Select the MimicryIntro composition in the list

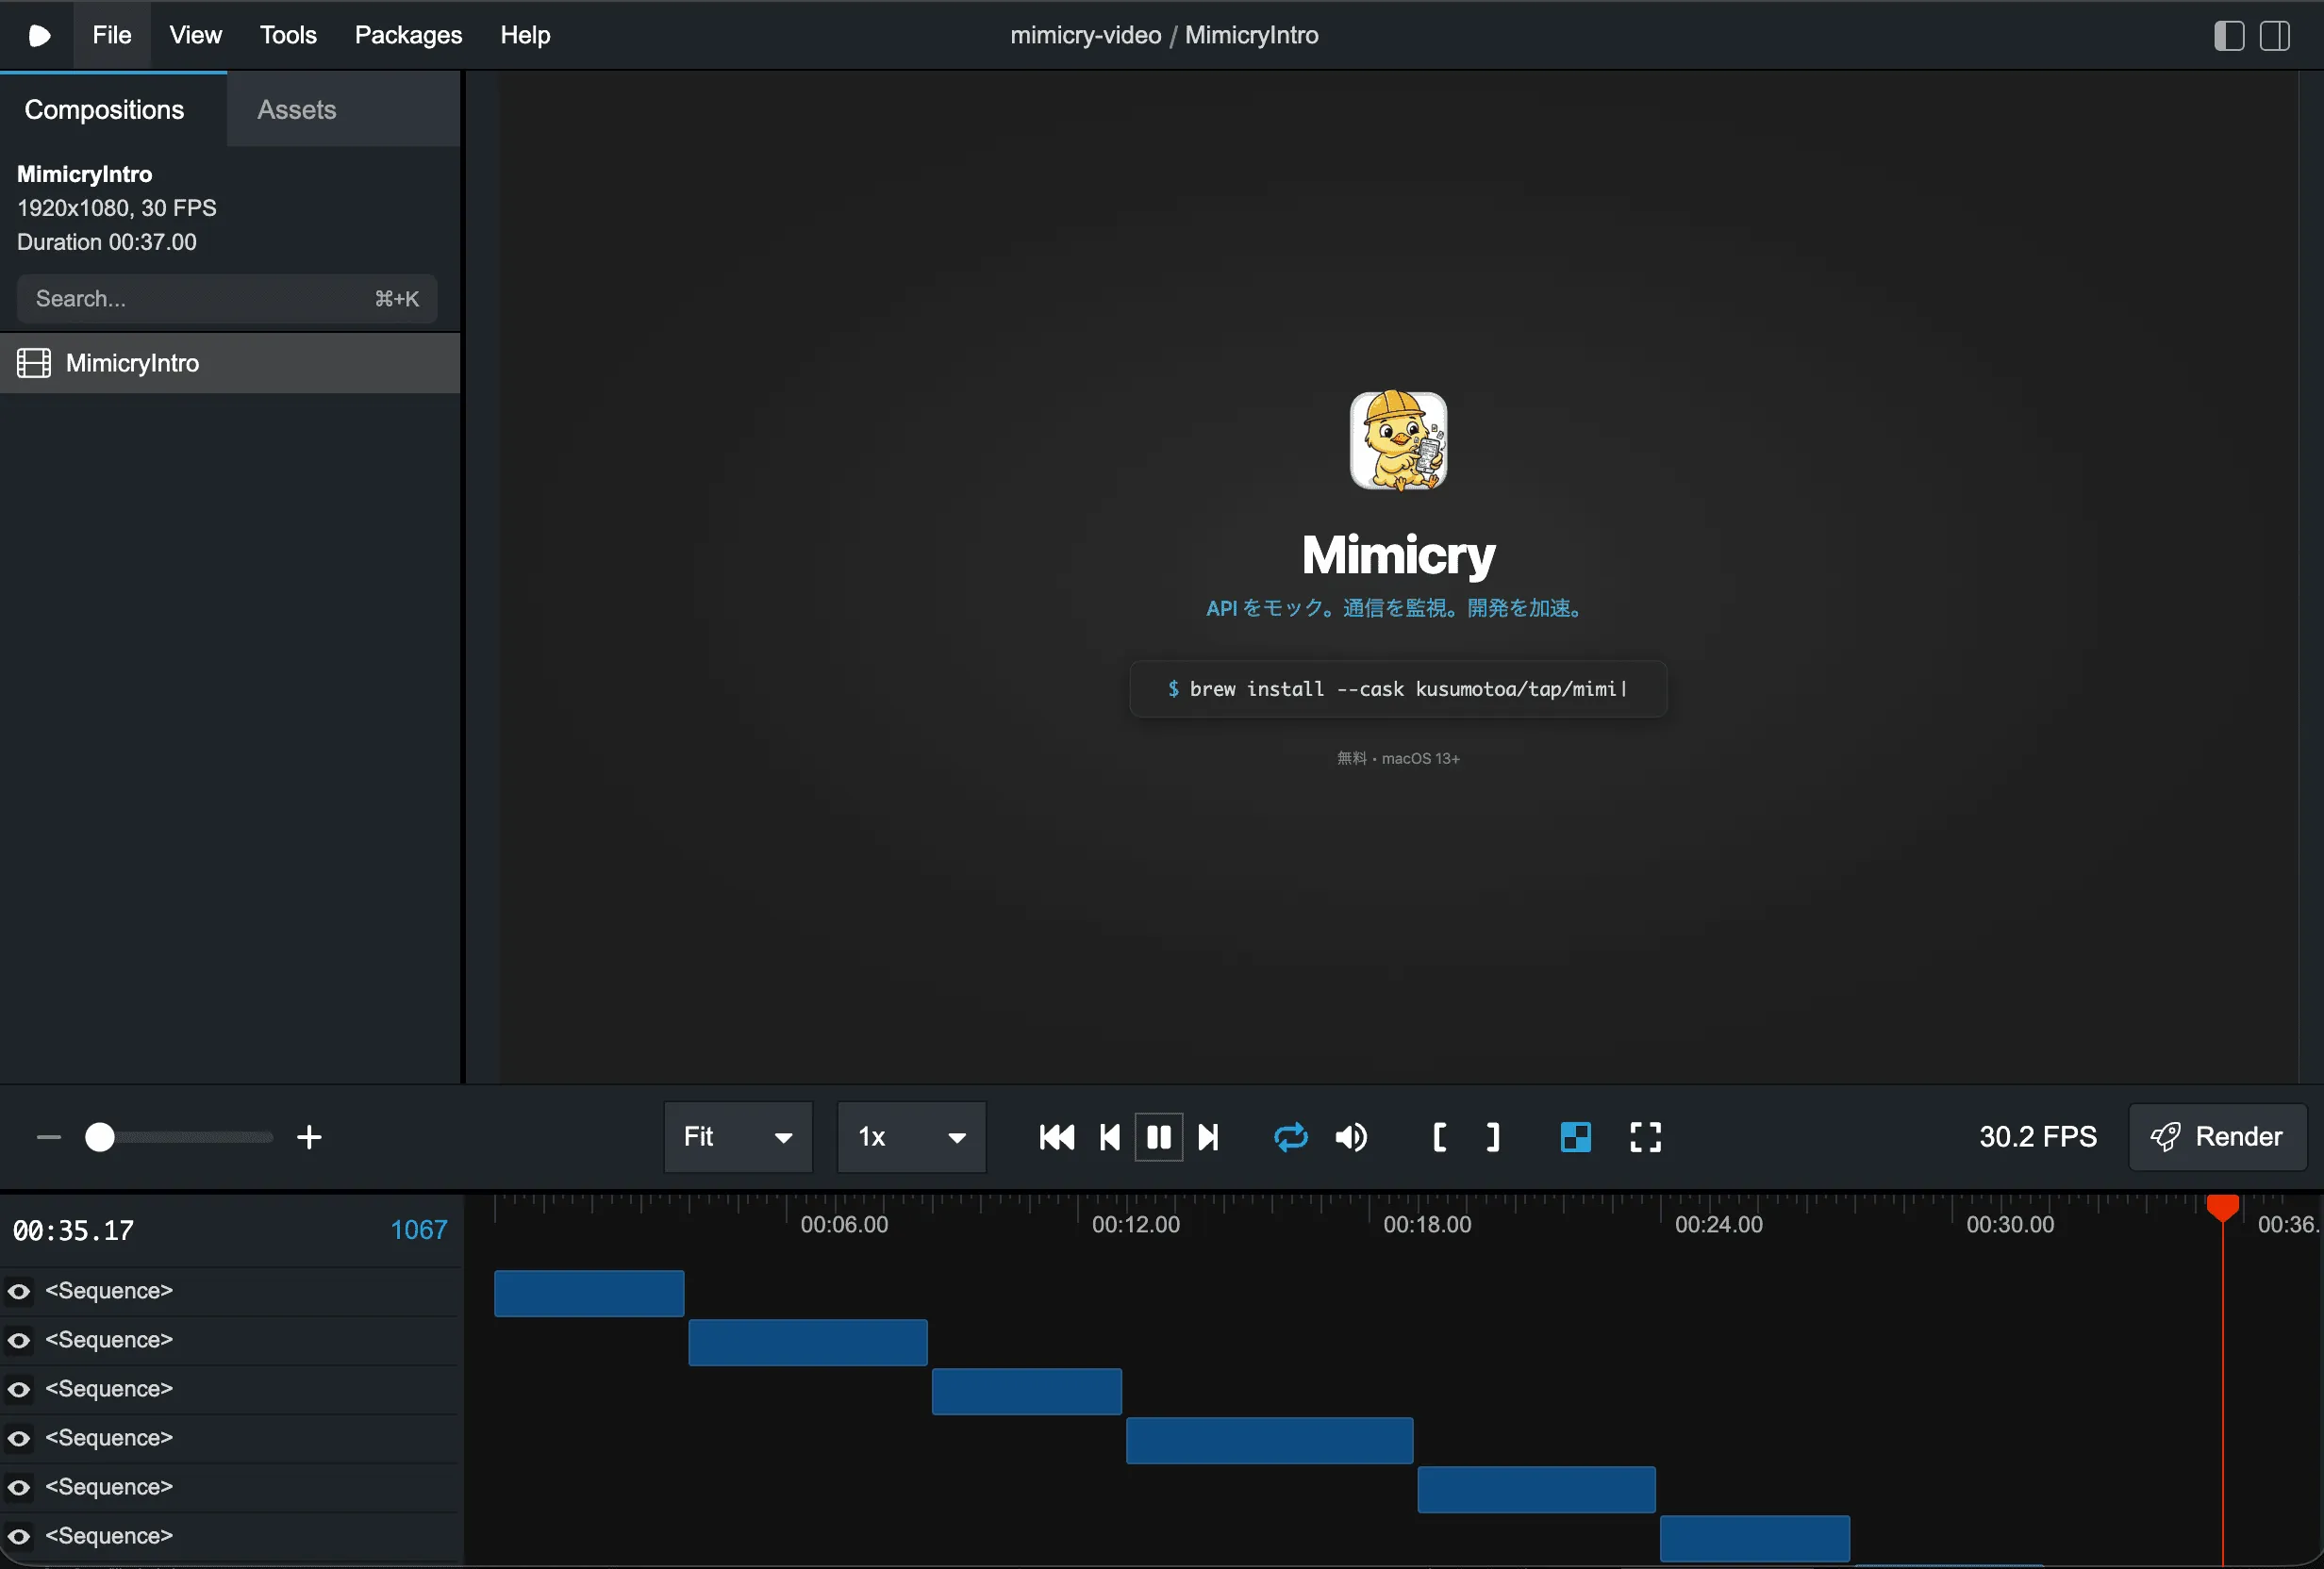point(230,363)
